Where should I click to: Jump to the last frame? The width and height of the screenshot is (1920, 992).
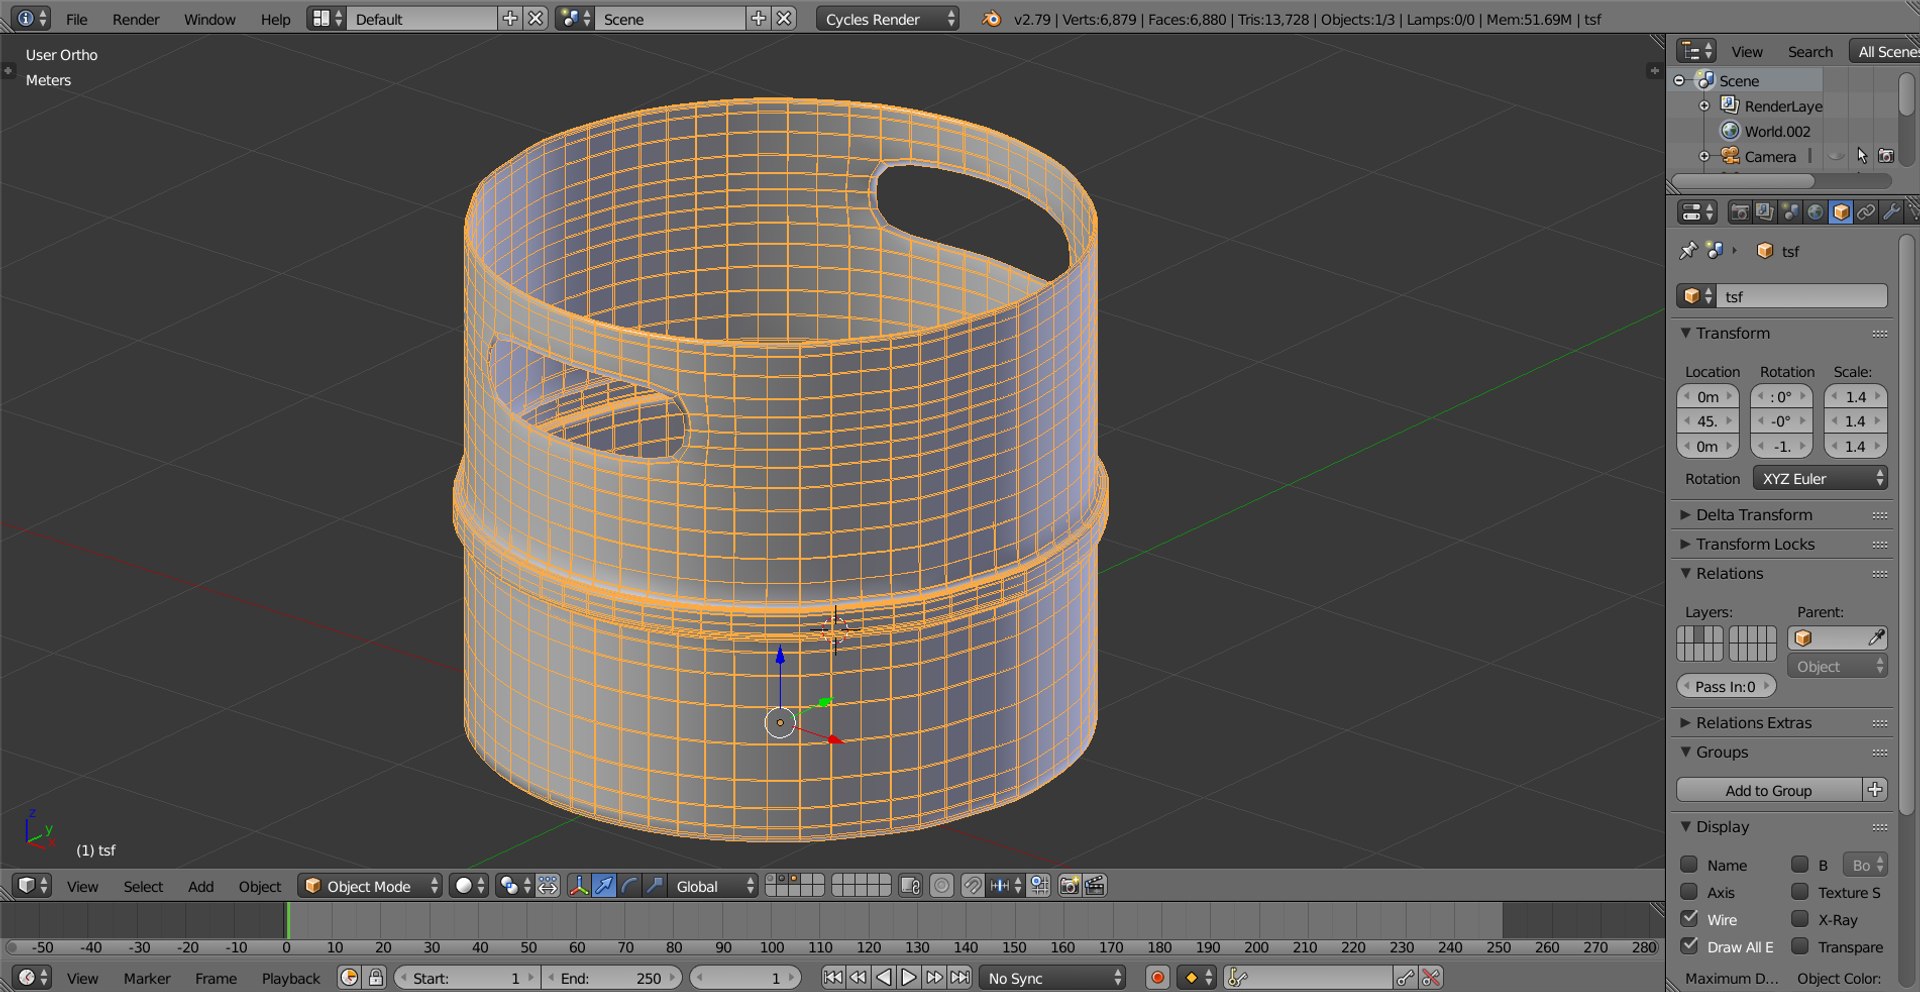tap(959, 977)
